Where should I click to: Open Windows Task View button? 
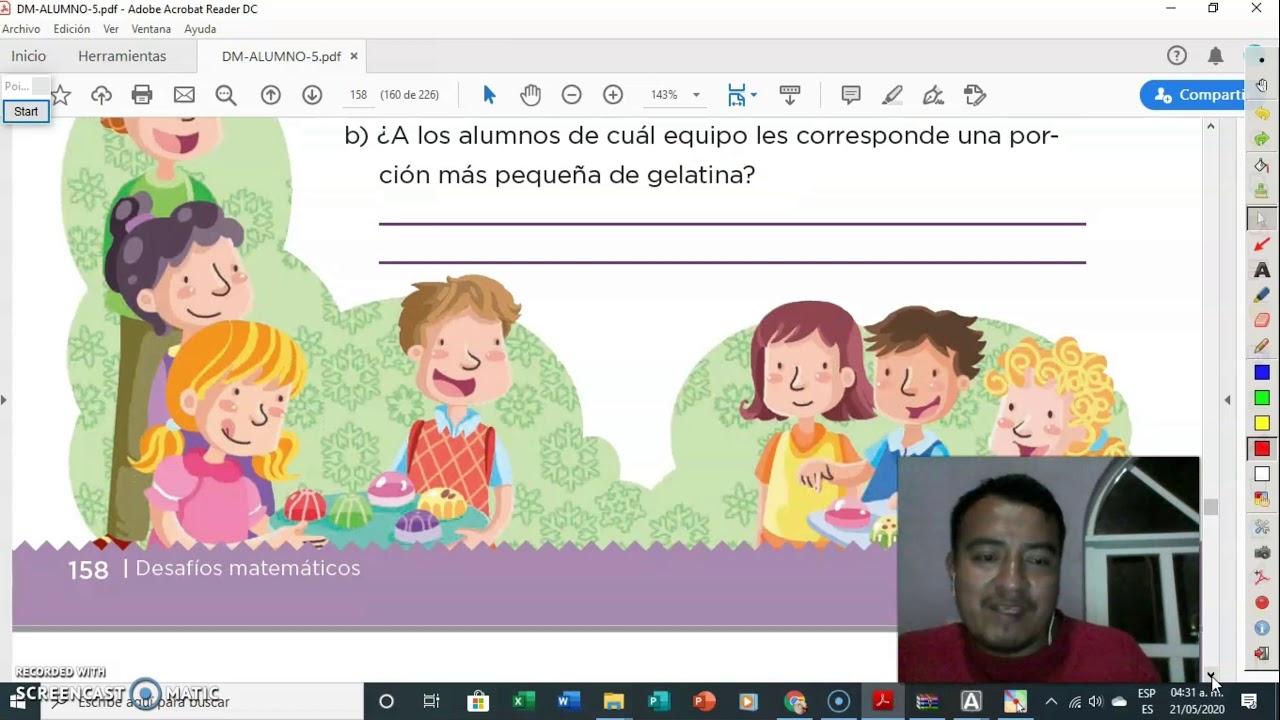click(431, 701)
